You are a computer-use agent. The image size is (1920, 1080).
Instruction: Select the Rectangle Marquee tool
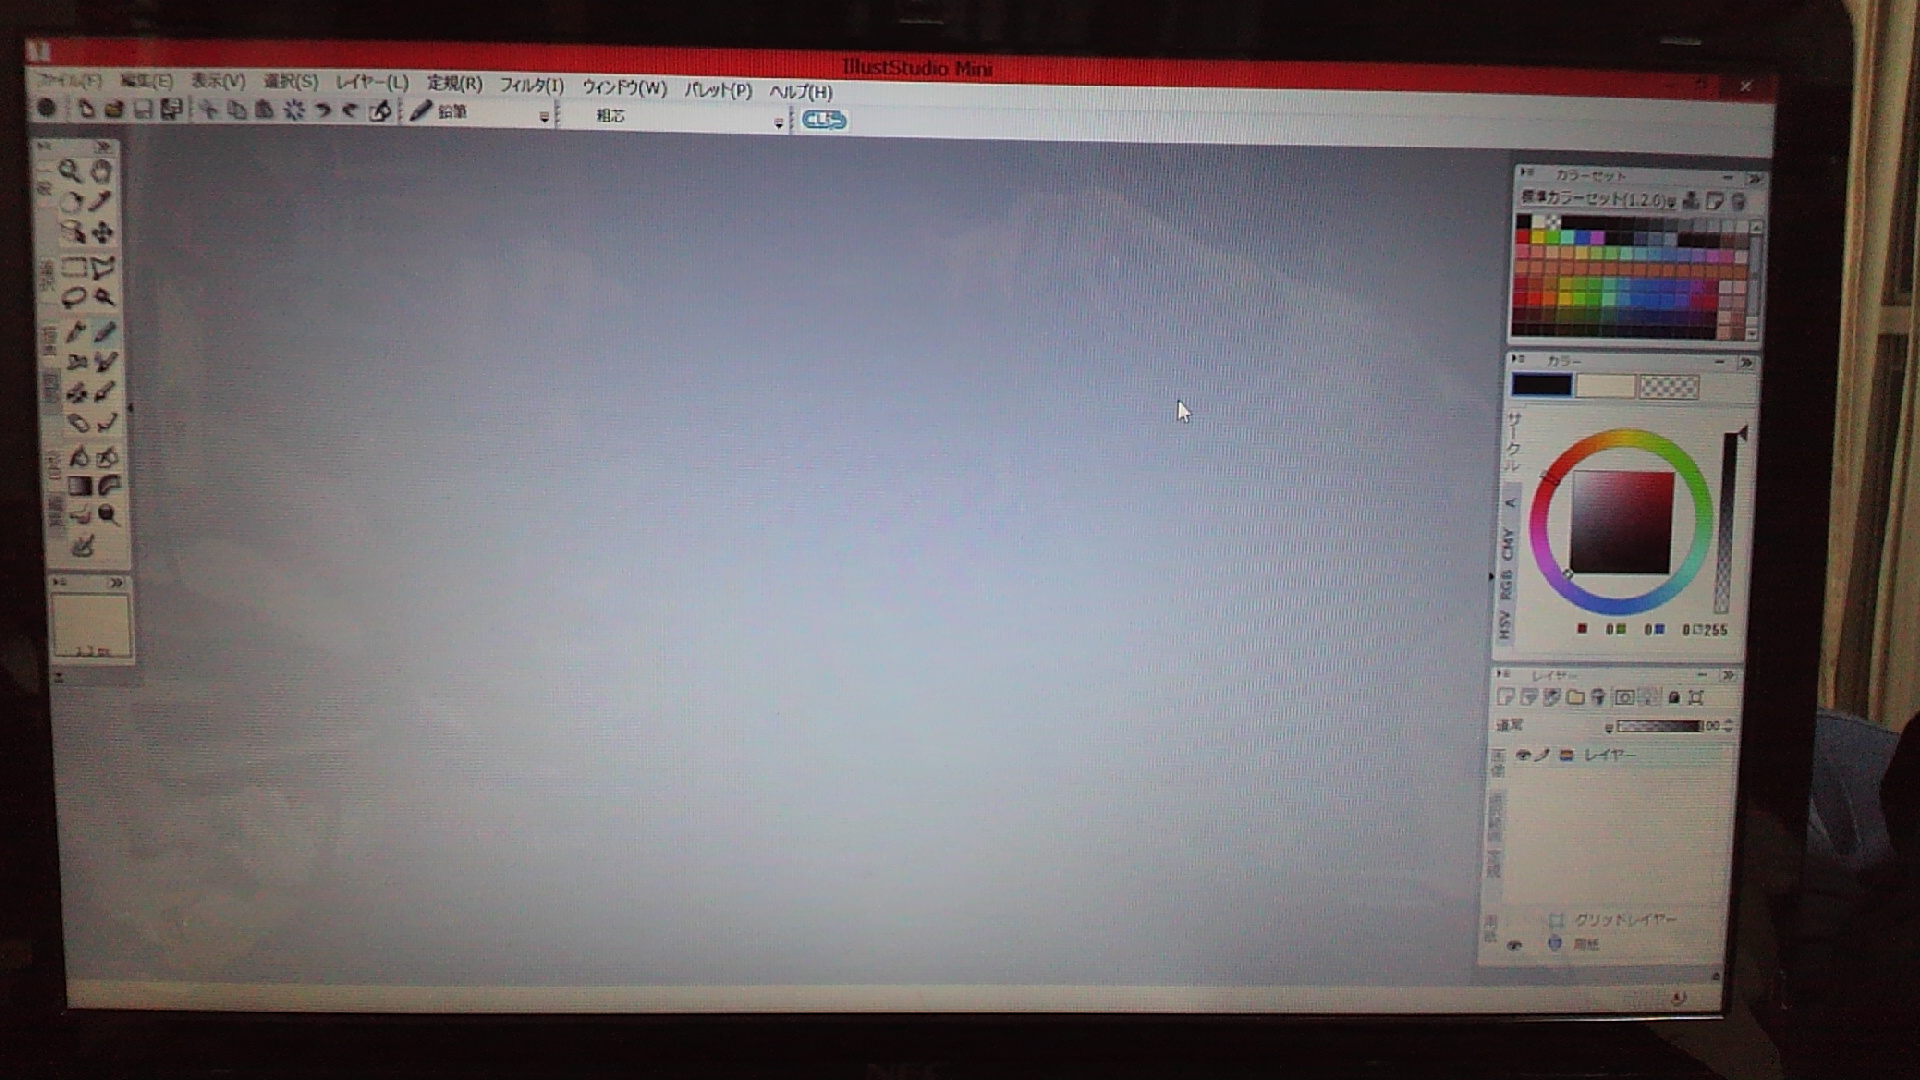click(x=73, y=267)
